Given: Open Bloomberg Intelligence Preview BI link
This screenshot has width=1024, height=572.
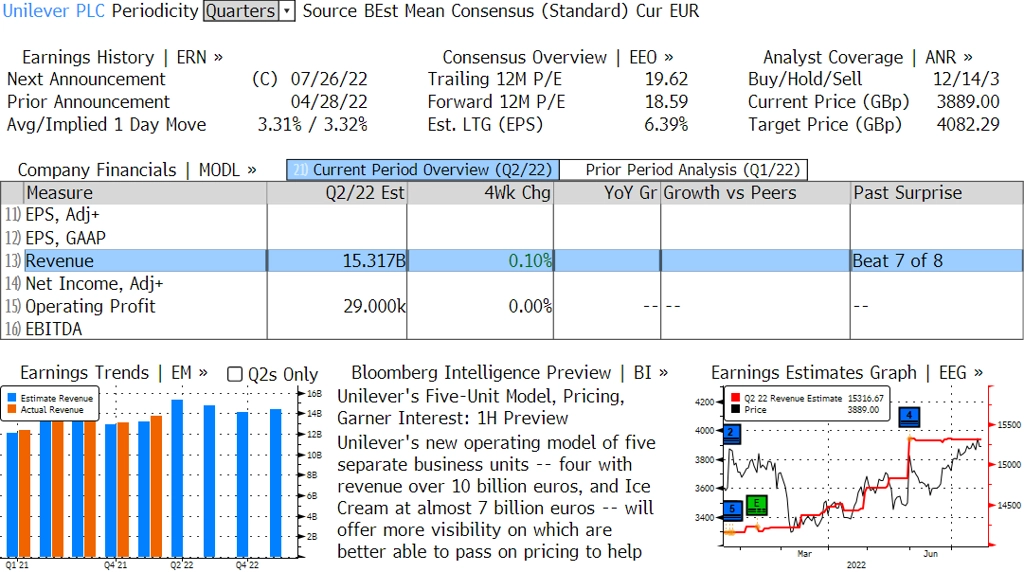Looking at the screenshot, I should (509, 373).
